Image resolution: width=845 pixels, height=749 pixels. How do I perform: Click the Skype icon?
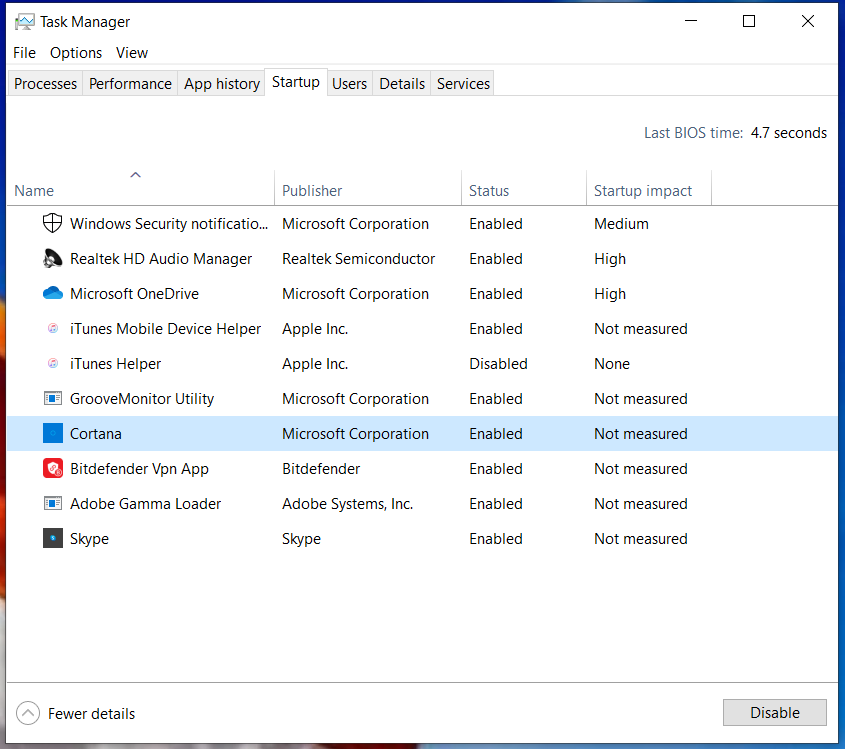point(52,538)
